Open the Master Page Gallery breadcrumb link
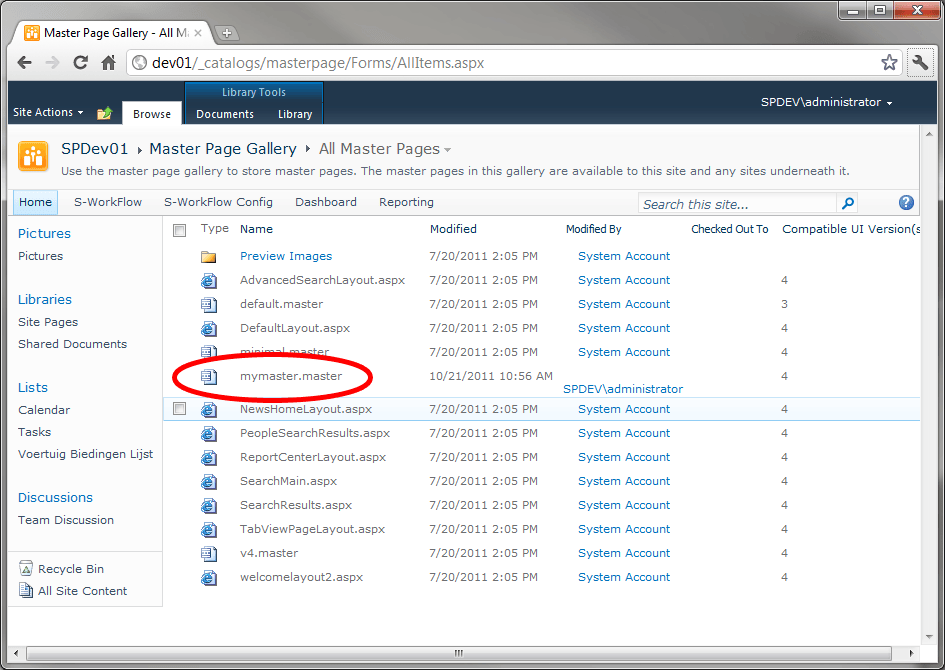This screenshot has height=670, width=945. 223,149
